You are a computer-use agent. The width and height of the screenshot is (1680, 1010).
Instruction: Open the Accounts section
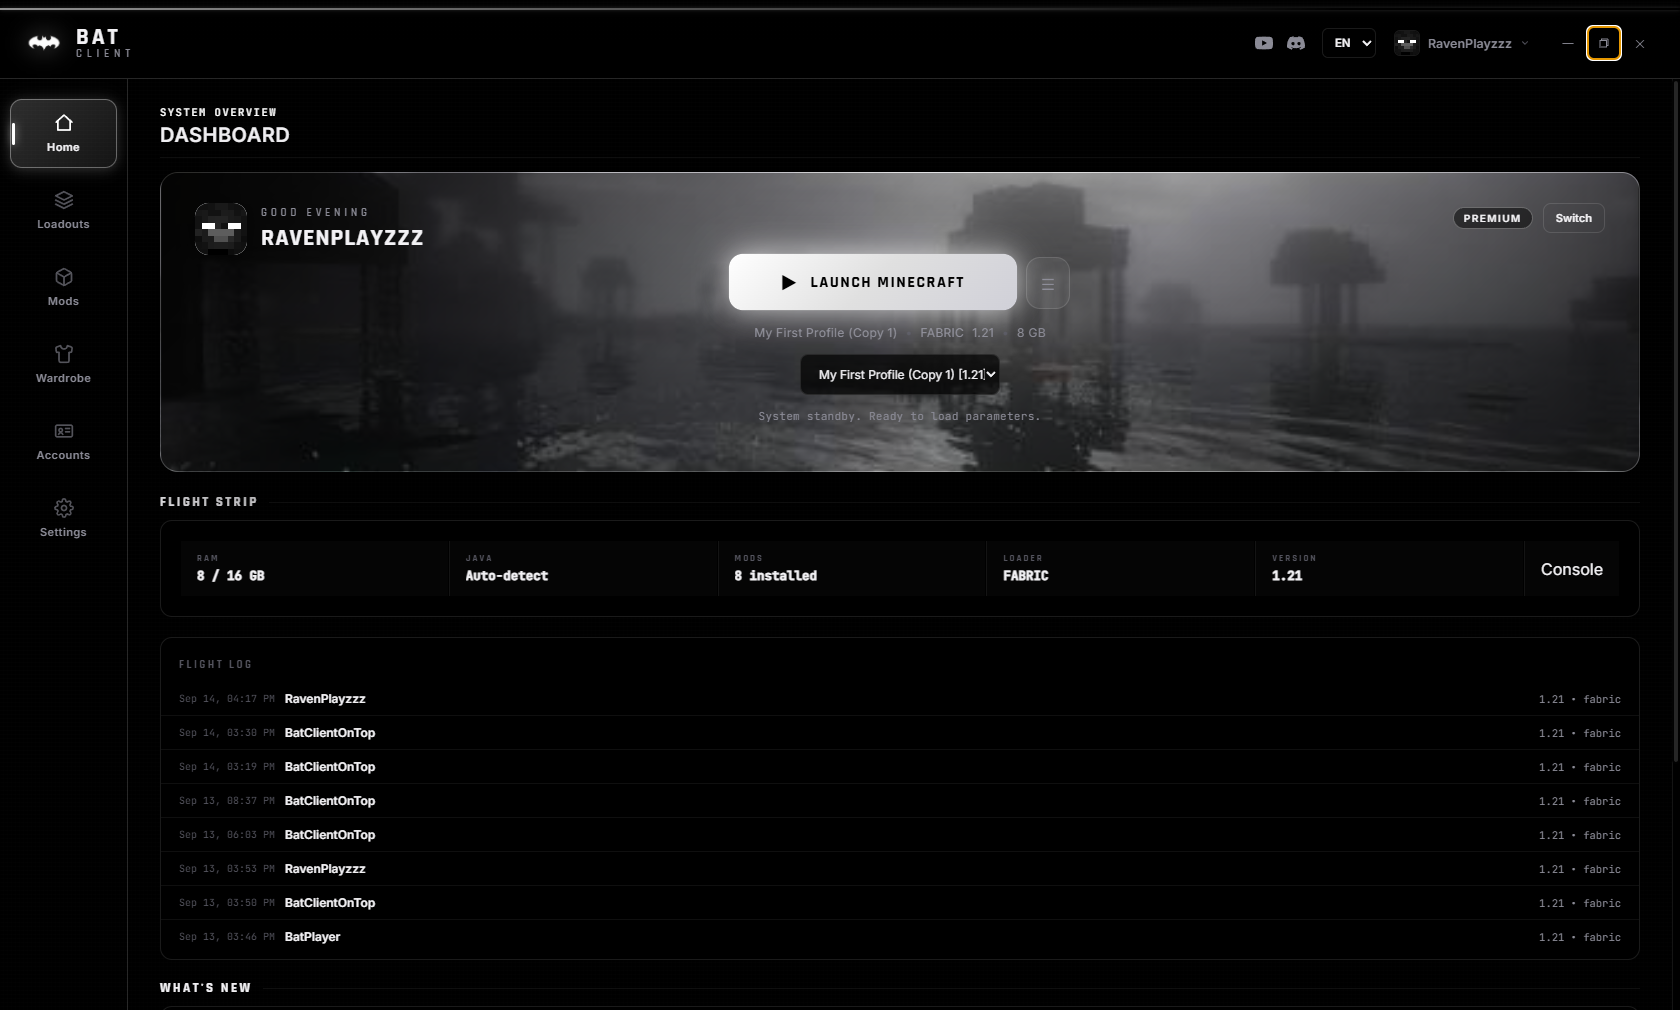tap(63, 441)
